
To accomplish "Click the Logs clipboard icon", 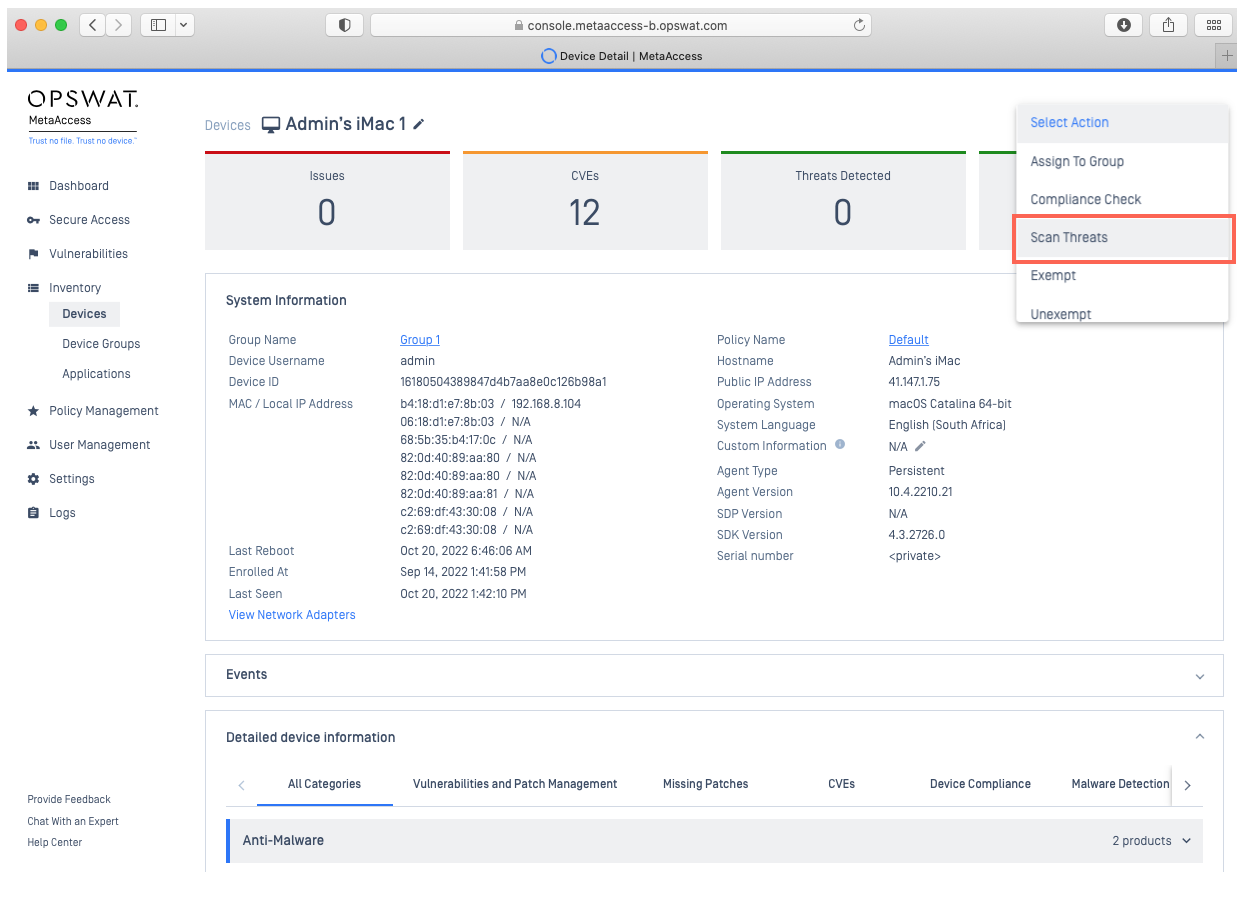I will (33, 513).
